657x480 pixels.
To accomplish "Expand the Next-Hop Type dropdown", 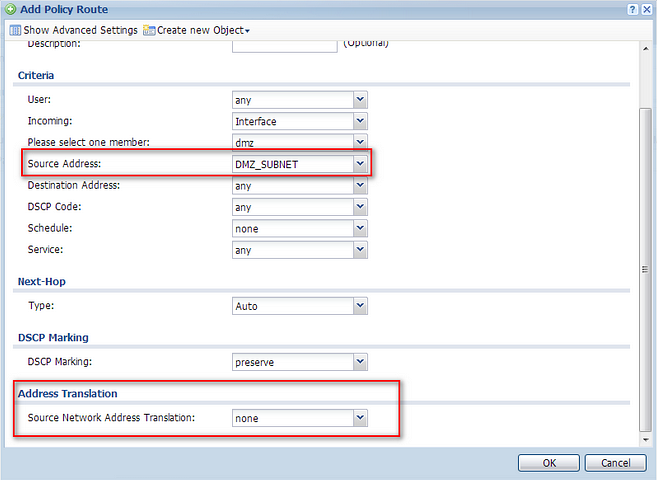I will (x=360, y=306).
